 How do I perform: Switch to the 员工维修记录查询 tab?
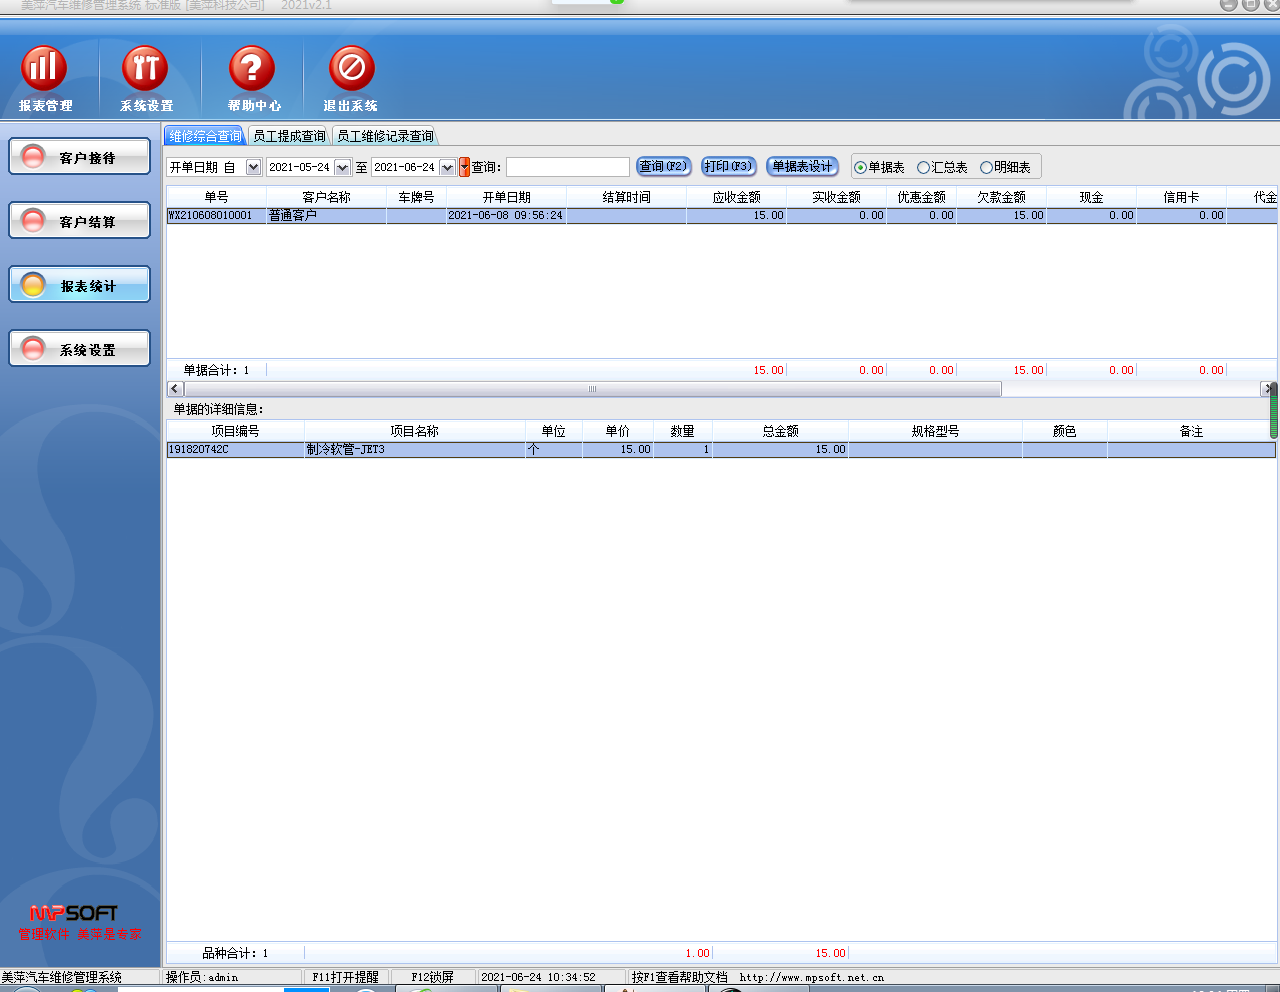pos(385,136)
